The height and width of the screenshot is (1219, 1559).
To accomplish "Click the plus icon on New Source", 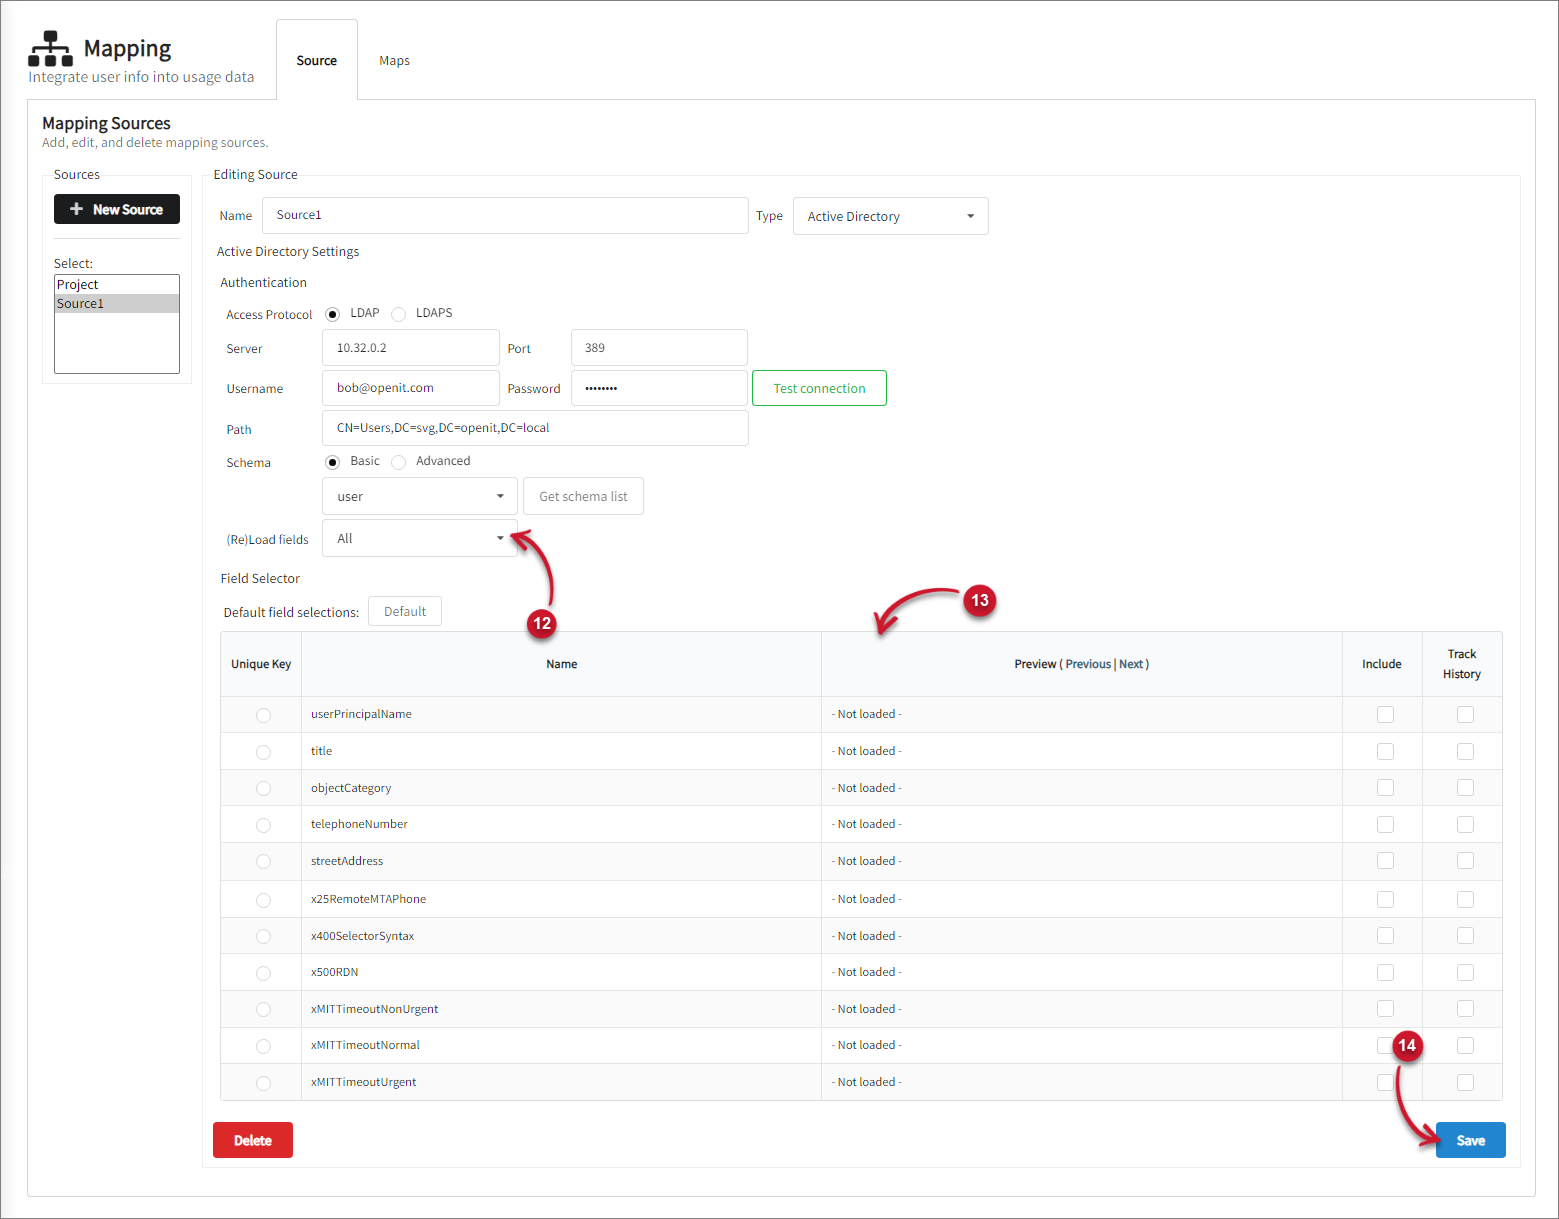I will click(x=76, y=209).
